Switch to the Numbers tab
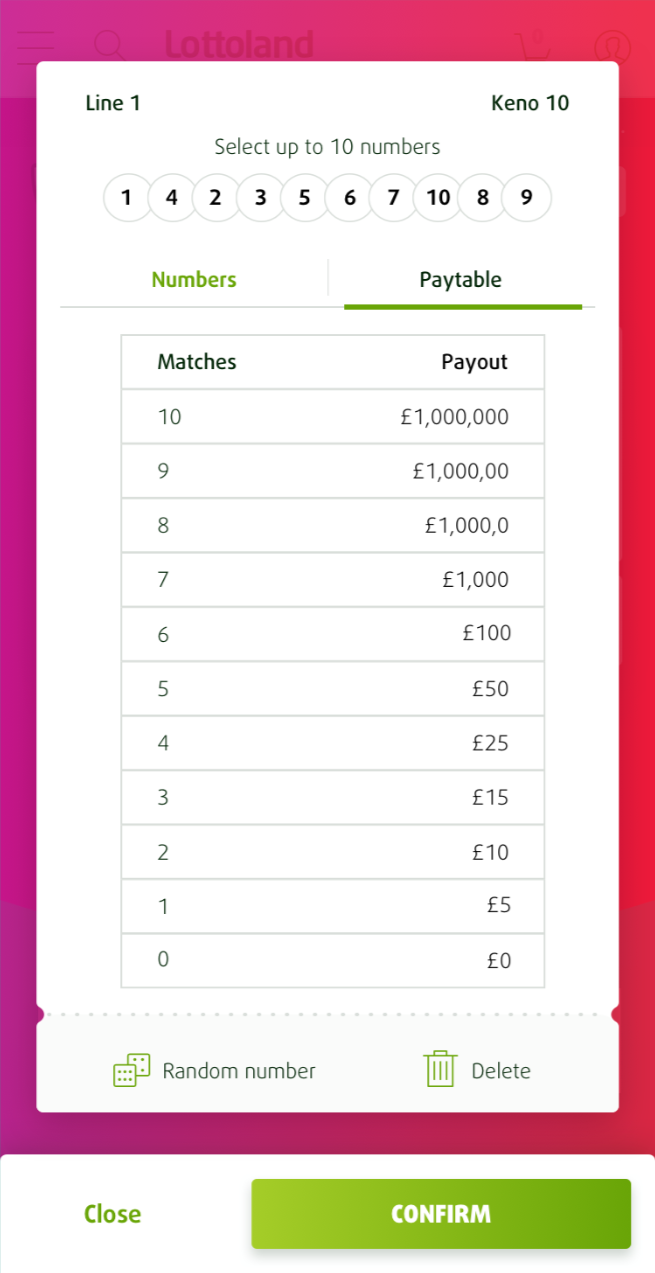655x1273 pixels. click(194, 280)
